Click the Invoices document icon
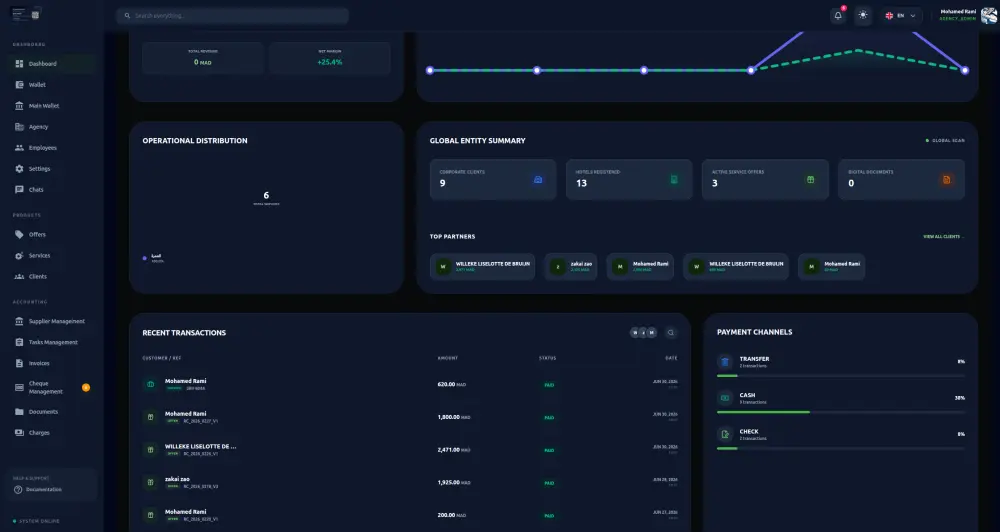The width and height of the screenshot is (1000, 532). (x=19, y=363)
